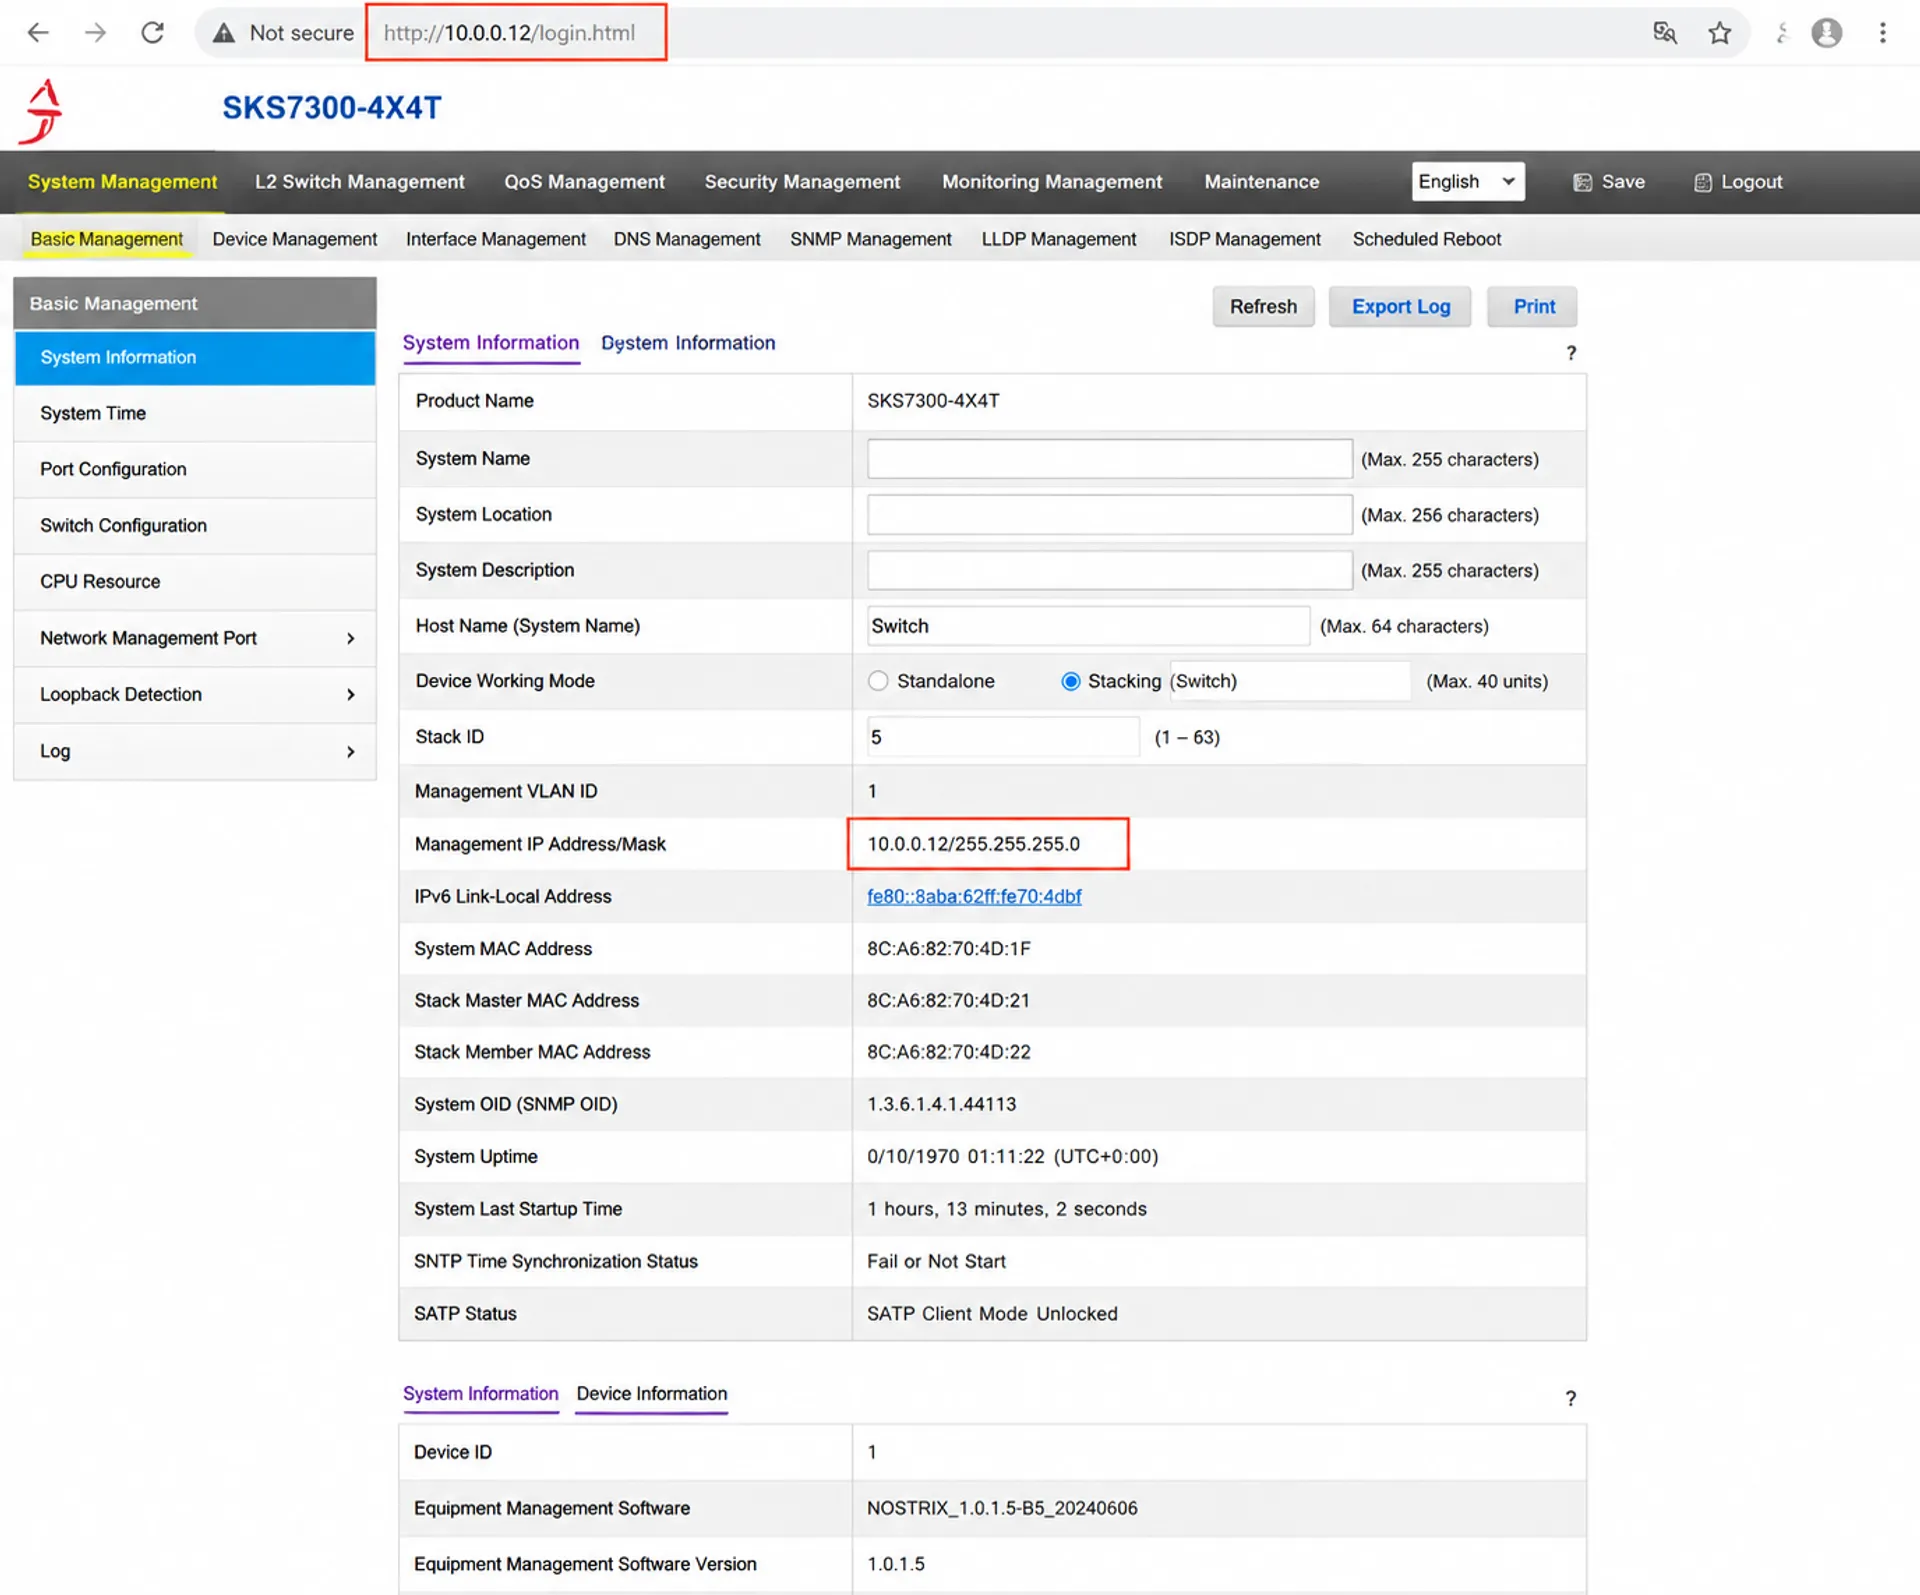Click the browser address bar URL
Screen dimensions: 1920x1595
point(510,33)
